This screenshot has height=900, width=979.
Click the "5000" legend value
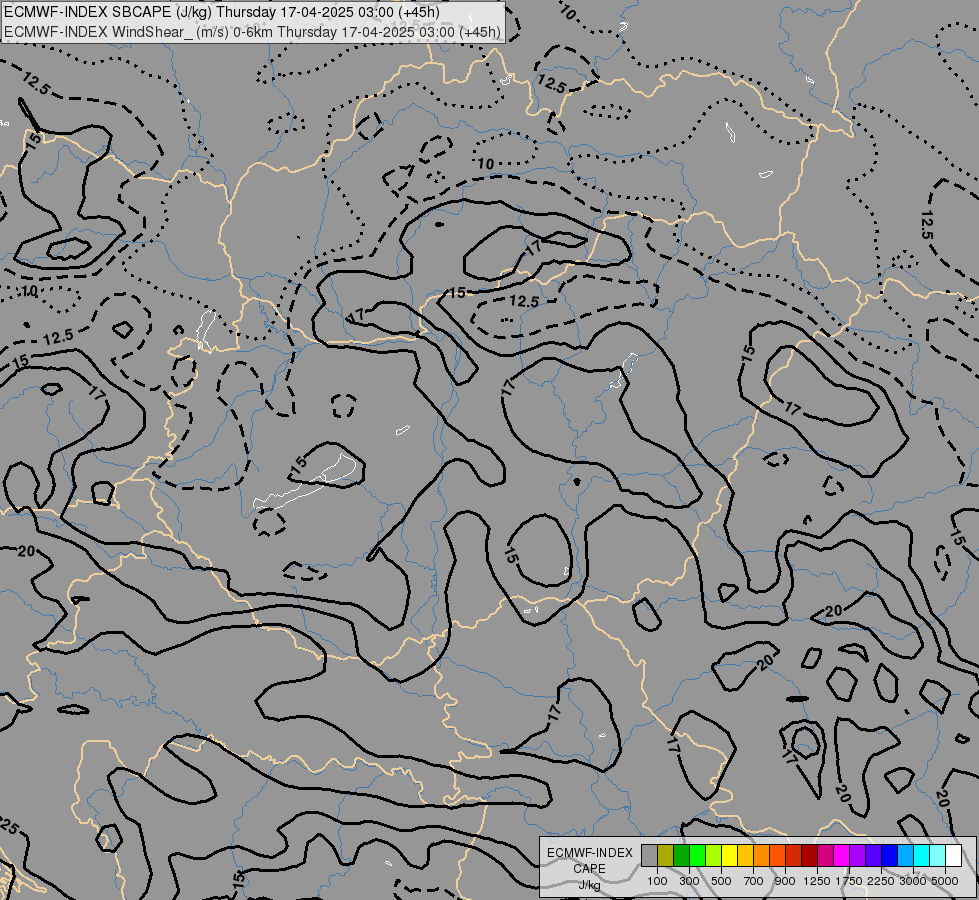click(945, 881)
